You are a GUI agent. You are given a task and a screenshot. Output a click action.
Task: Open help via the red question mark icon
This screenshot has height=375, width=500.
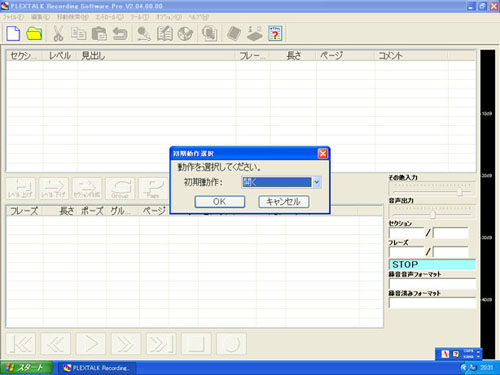(x=275, y=34)
